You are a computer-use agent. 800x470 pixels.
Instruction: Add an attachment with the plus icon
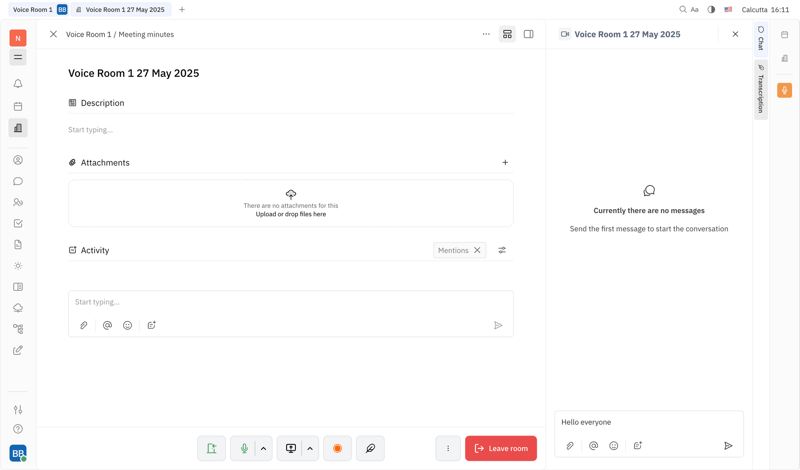505,162
